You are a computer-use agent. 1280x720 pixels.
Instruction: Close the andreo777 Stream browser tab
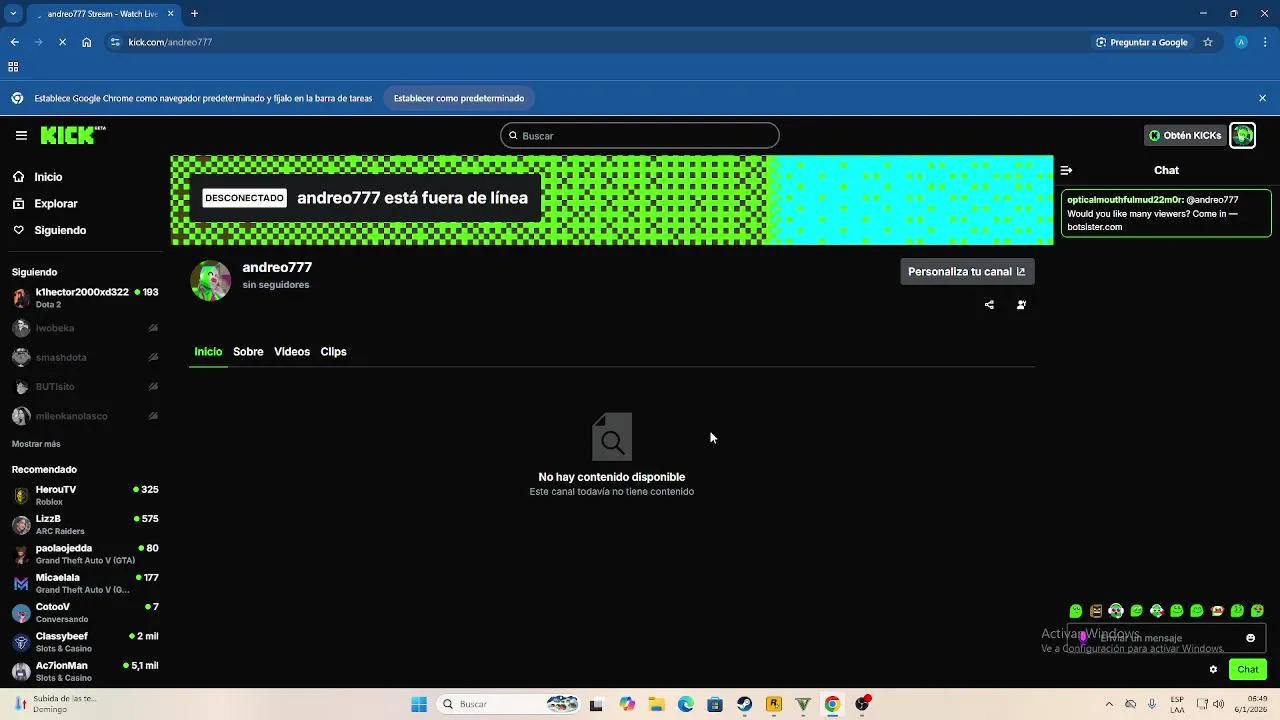[x=171, y=14]
